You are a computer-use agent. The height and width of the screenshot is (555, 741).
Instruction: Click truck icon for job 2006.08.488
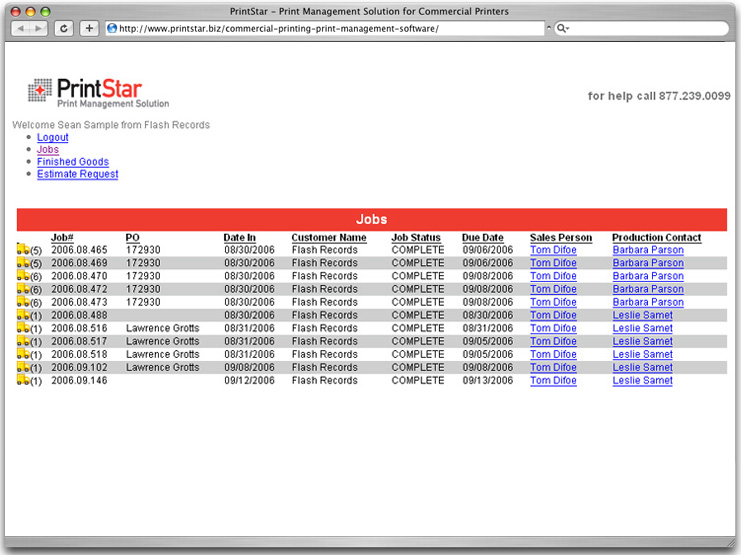tap(23, 315)
